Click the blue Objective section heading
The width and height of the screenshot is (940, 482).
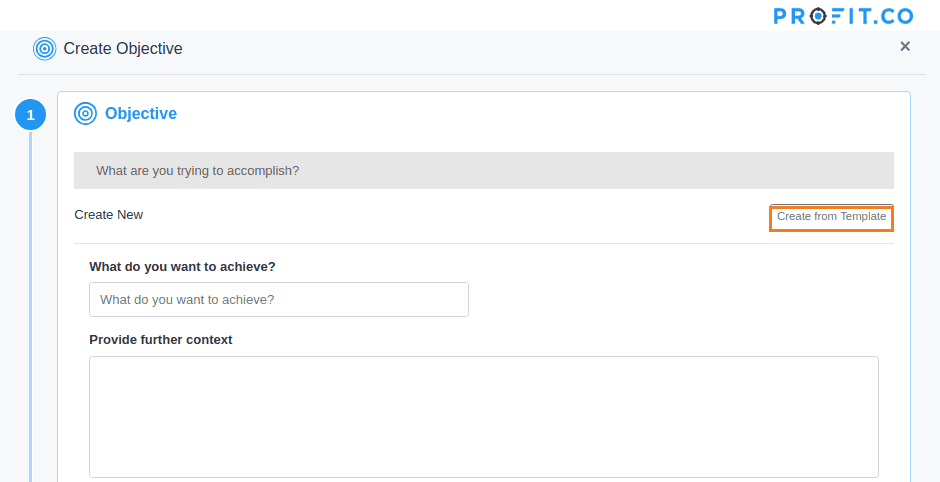141,113
